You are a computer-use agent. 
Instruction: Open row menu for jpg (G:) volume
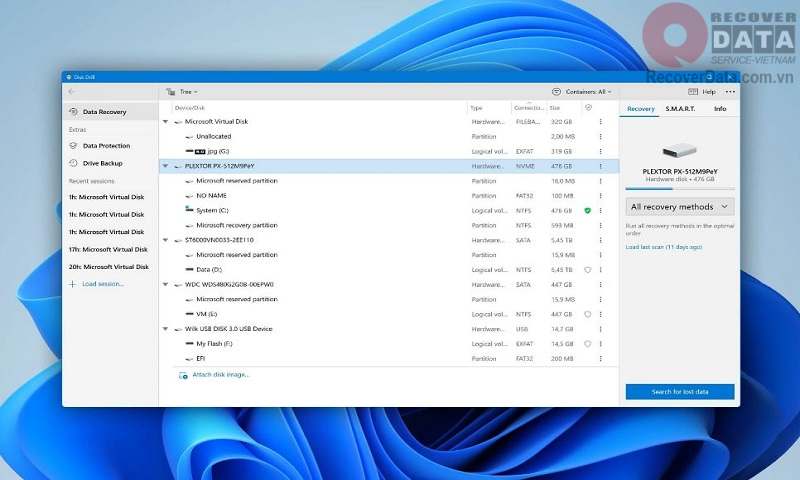pyautogui.click(x=601, y=151)
